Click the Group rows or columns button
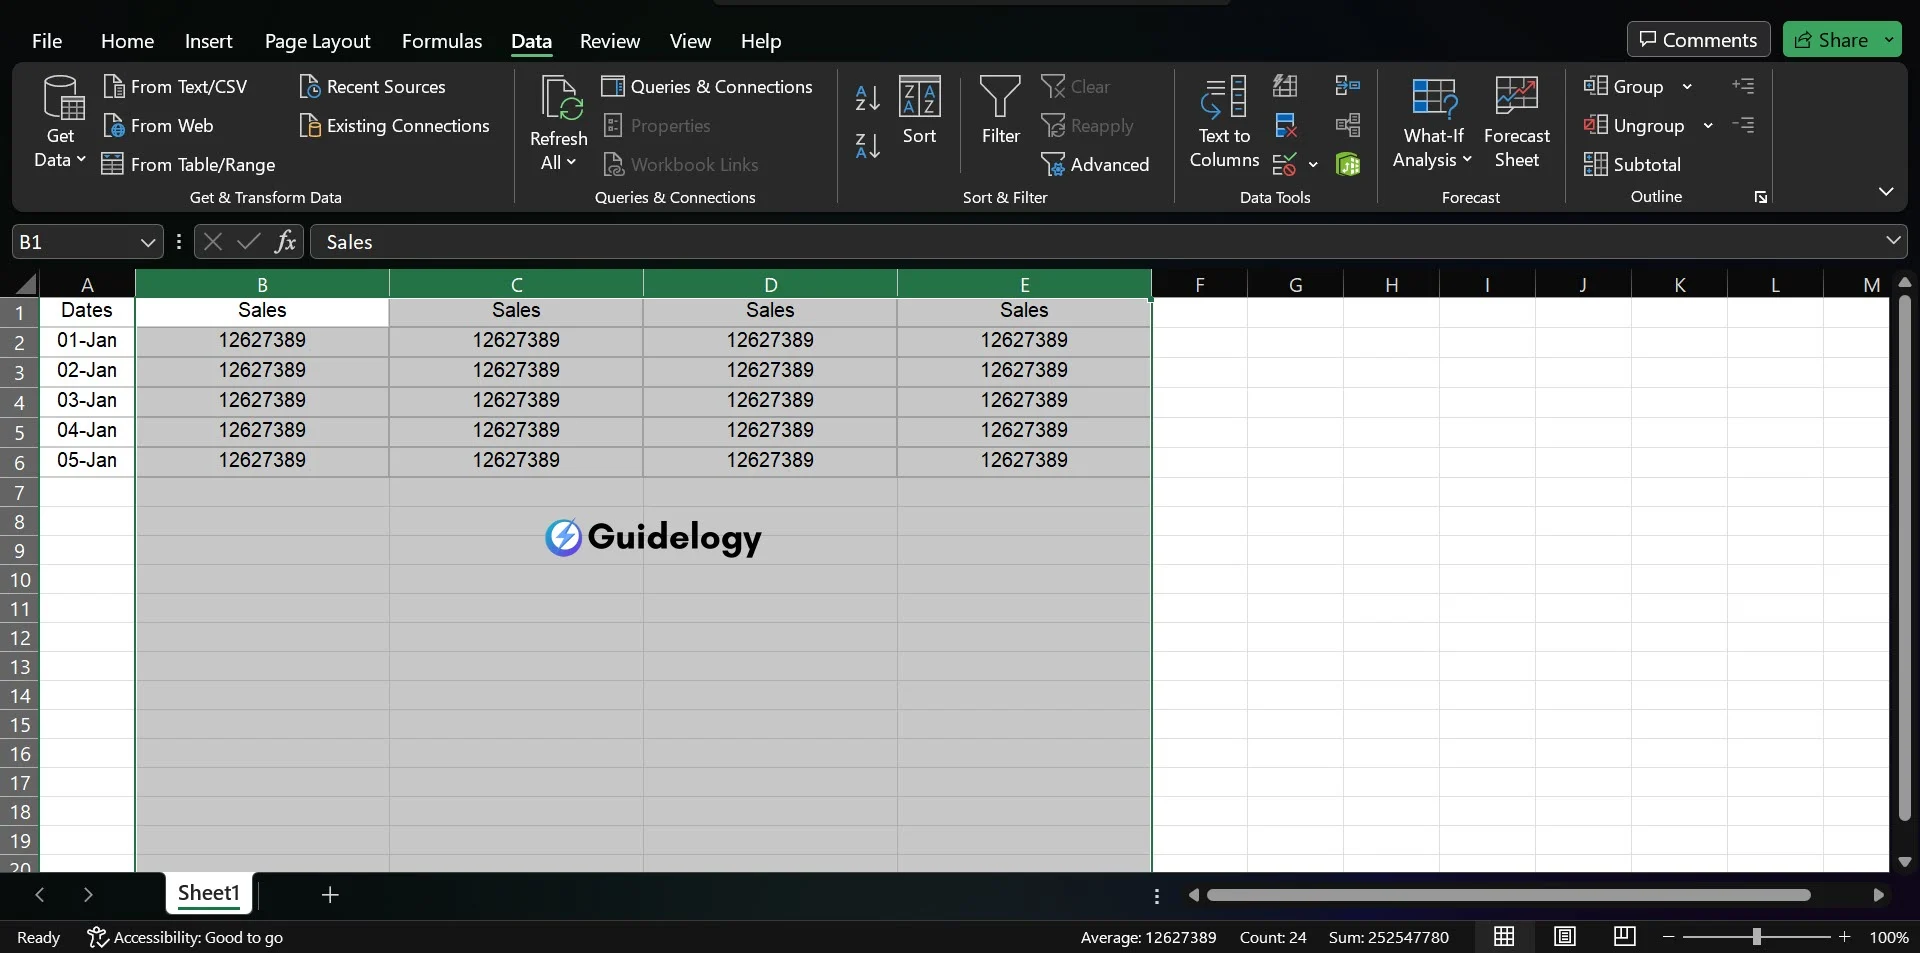This screenshot has width=1920, height=953. (x=1623, y=87)
